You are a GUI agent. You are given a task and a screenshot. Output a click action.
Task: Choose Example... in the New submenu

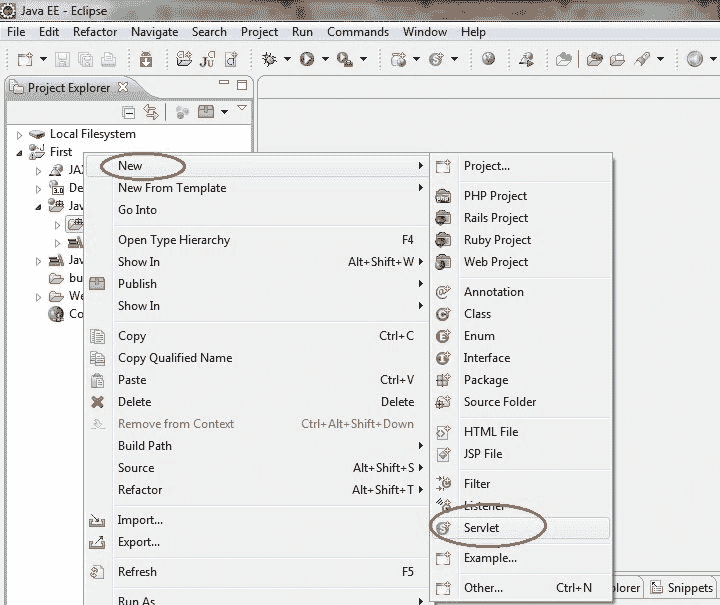521,558
